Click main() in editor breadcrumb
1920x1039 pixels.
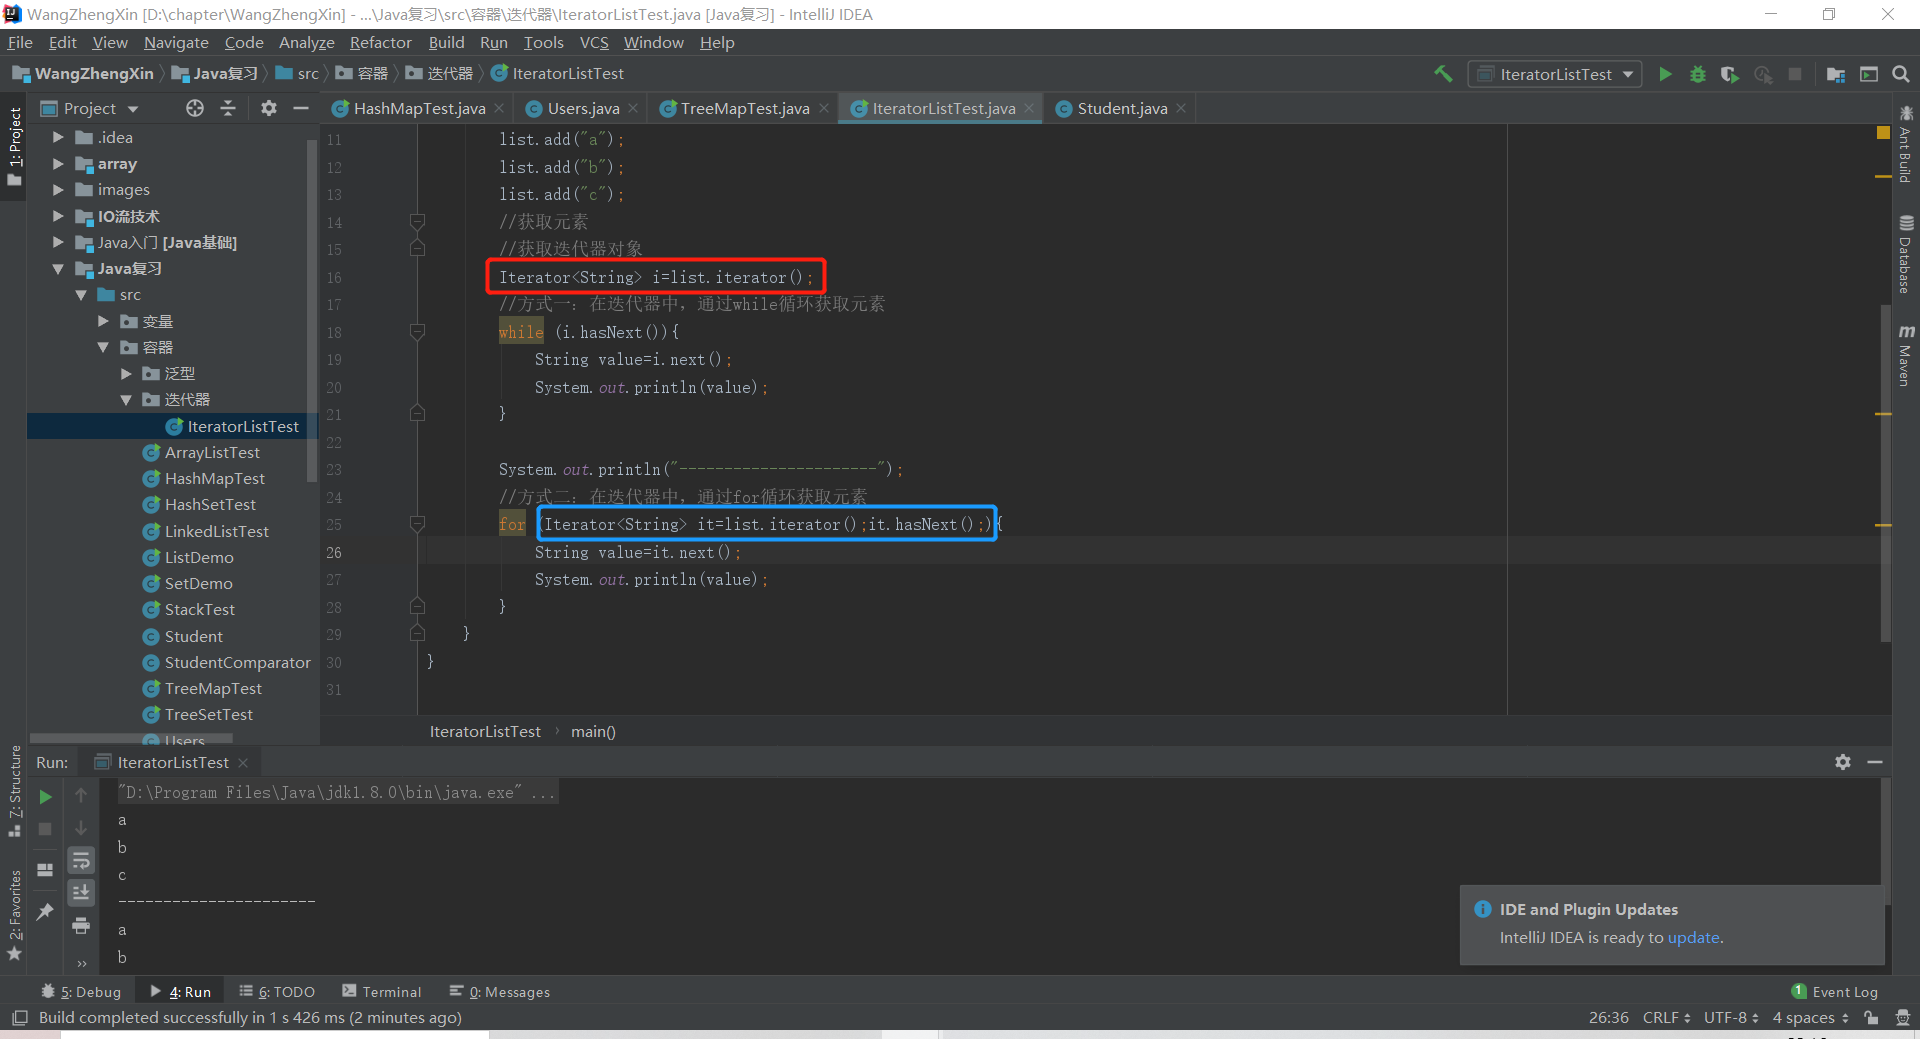pos(593,732)
